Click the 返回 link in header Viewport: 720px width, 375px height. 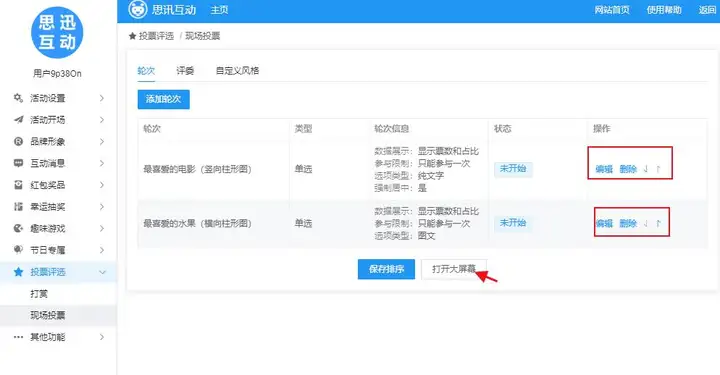(x=707, y=10)
